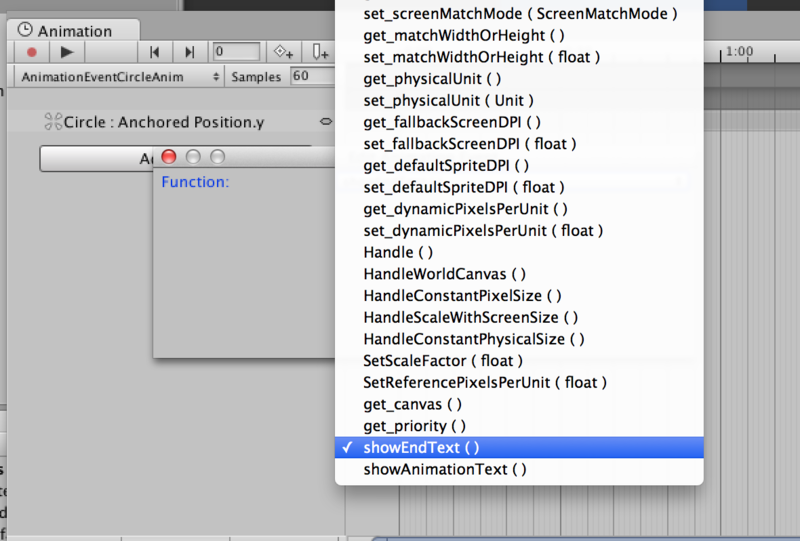Choose get_canvas ( )
800x541 pixels.
(x=519, y=404)
